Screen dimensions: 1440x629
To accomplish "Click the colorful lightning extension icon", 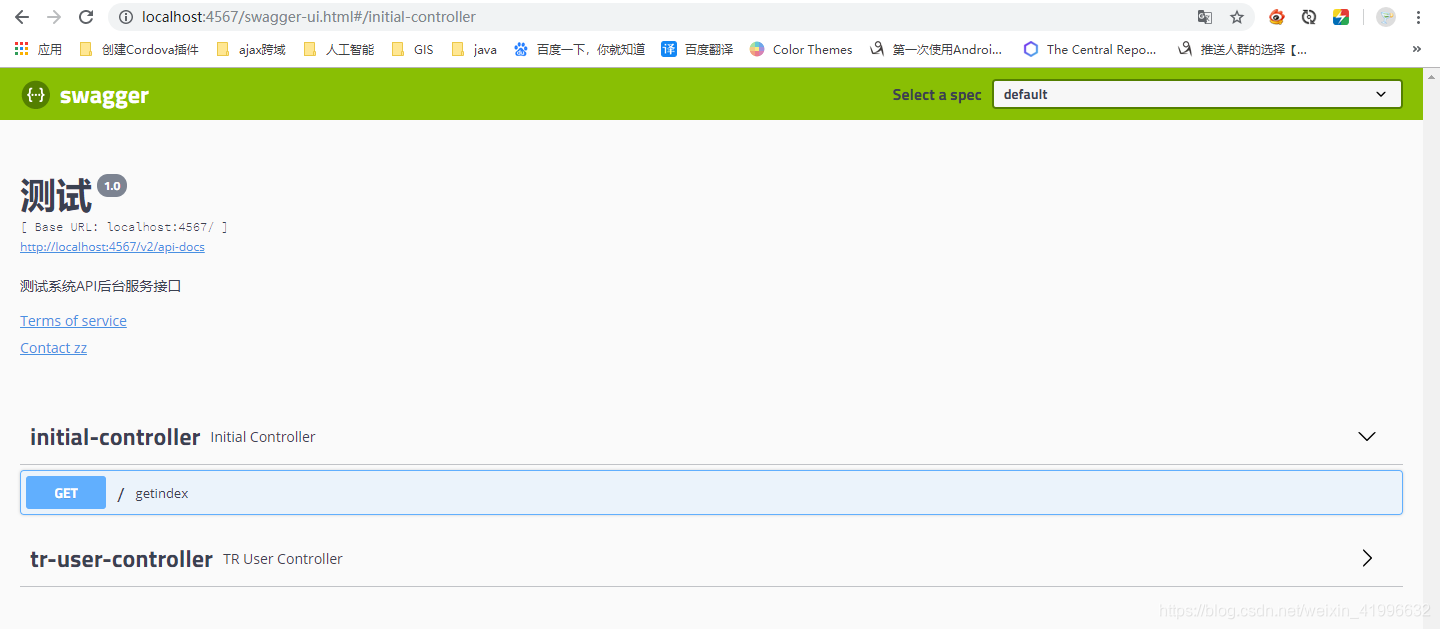I will [1341, 17].
